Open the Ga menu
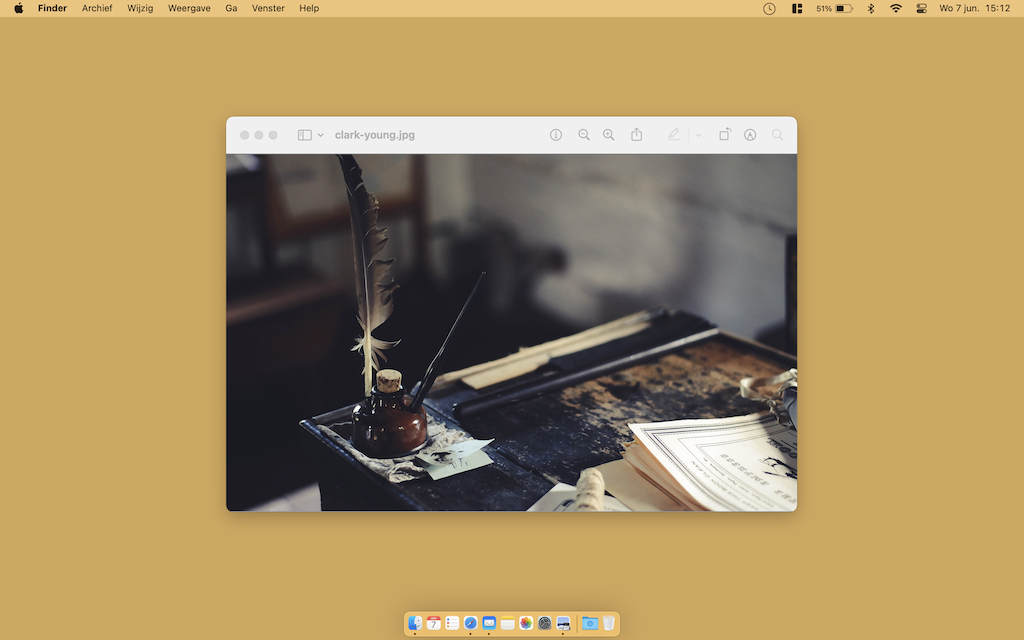This screenshot has height=640, width=1024. [231, 8]
